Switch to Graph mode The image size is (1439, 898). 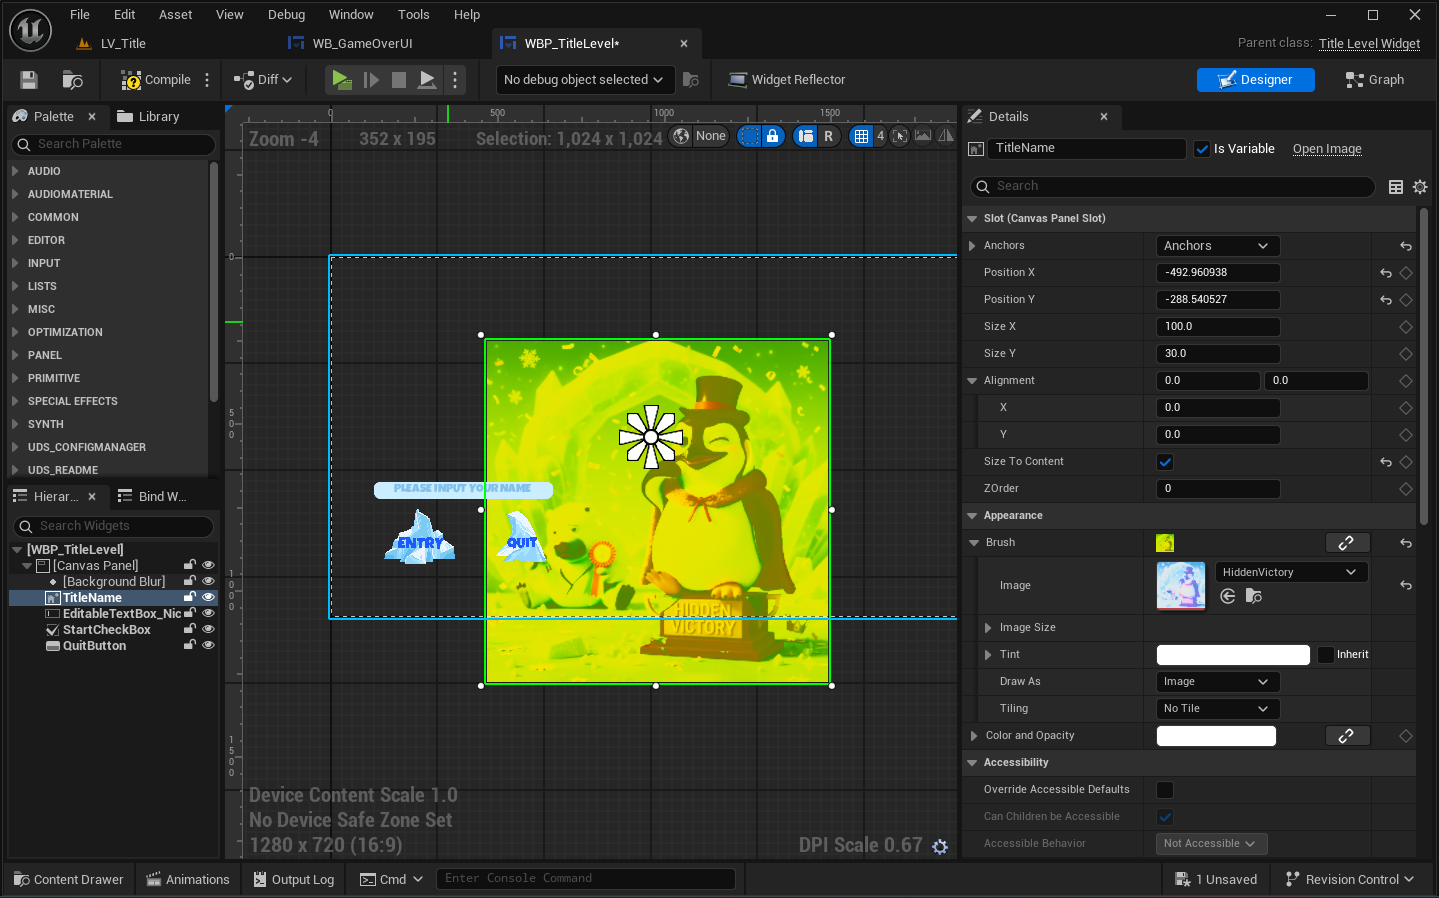coord(1375,80)
